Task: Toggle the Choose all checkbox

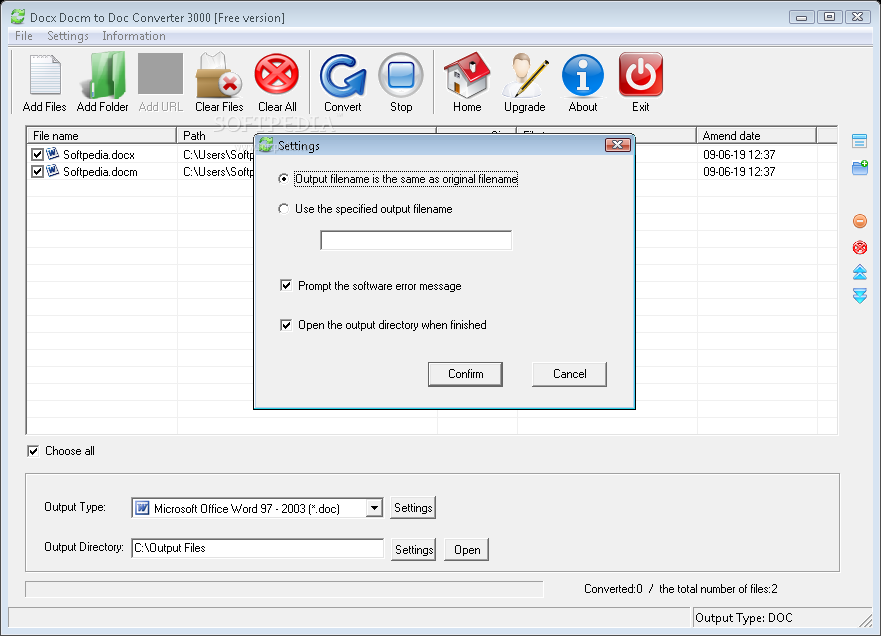Action: click(33, 451)
